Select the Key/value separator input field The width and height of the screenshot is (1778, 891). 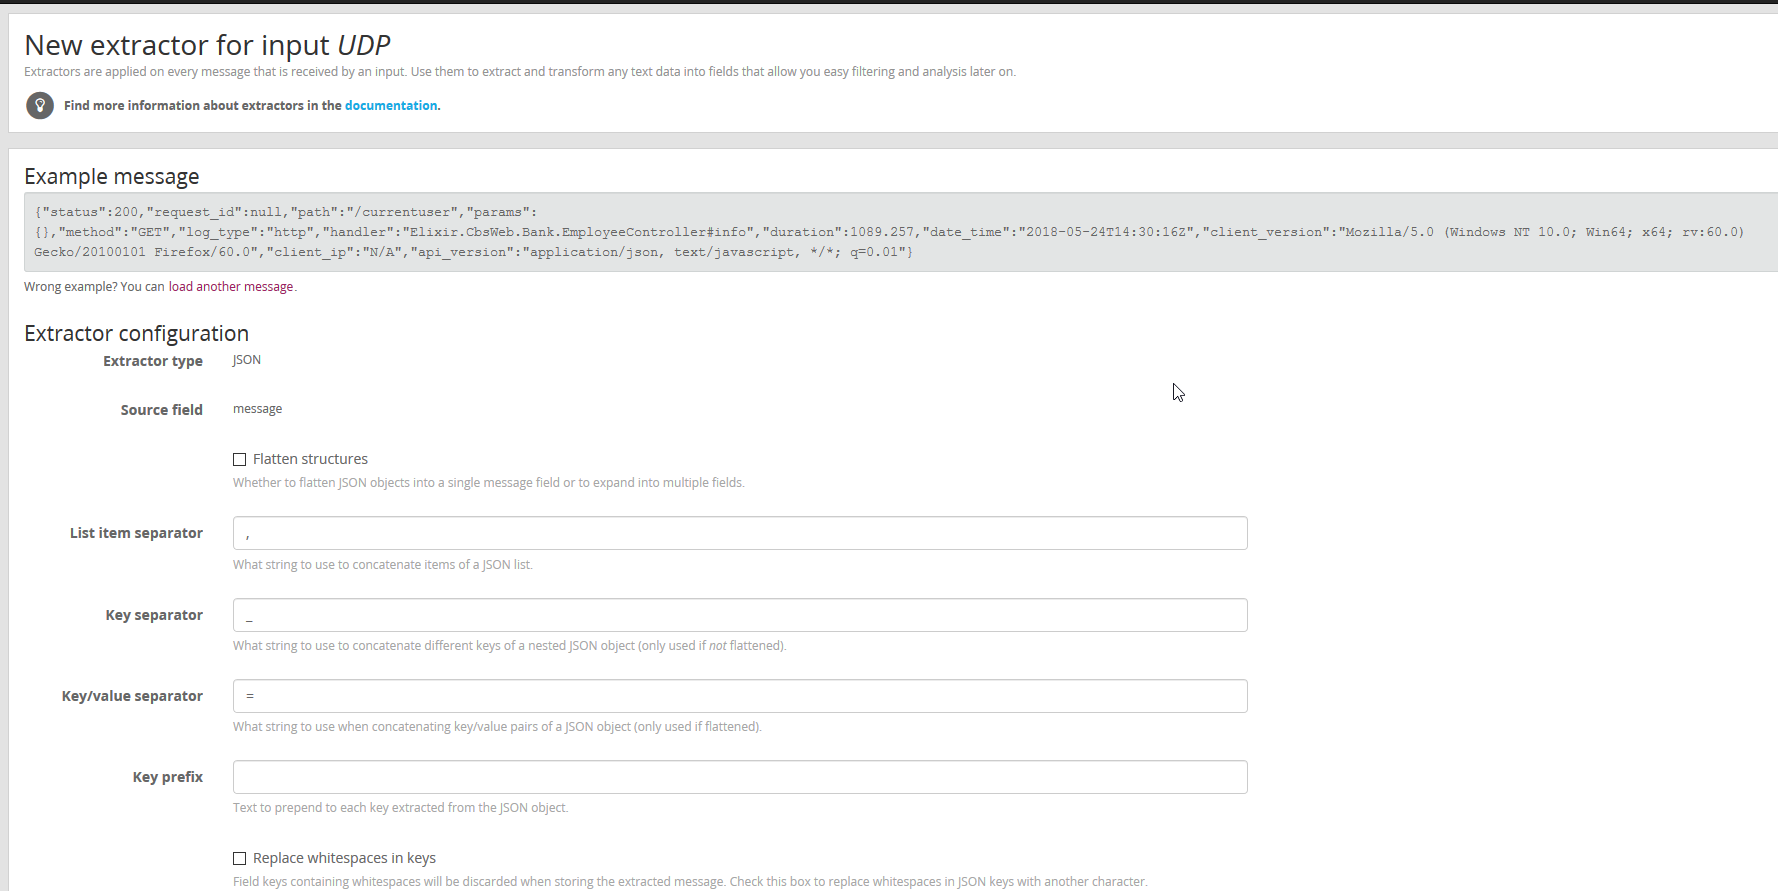point(739,696)
